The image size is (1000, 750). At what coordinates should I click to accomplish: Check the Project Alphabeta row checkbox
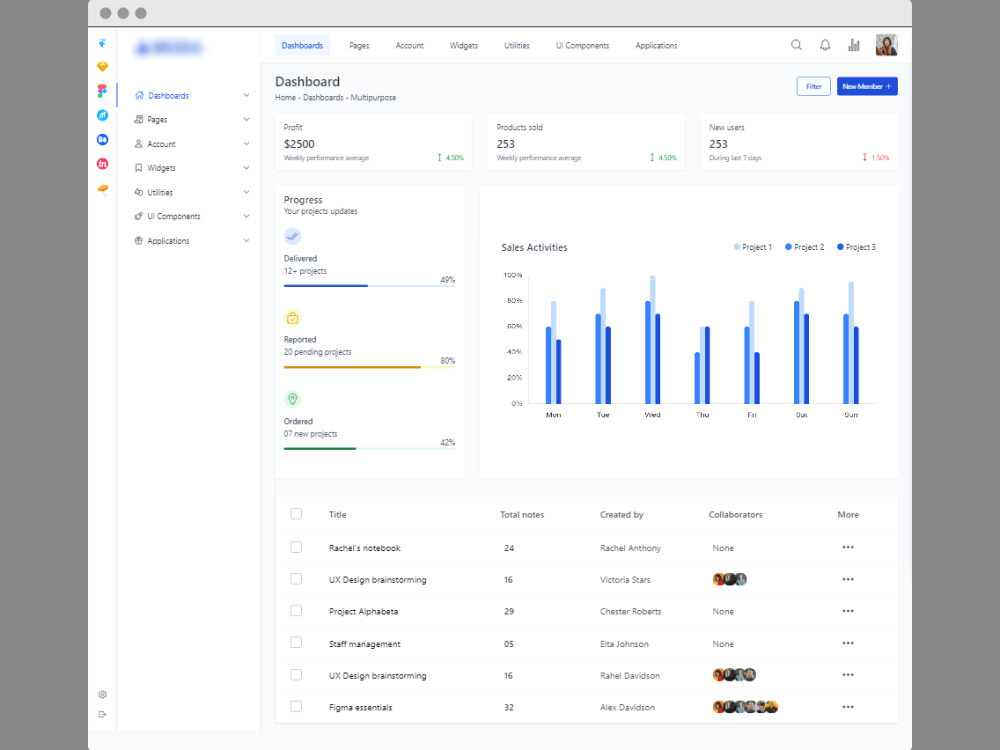pos(296,611)
